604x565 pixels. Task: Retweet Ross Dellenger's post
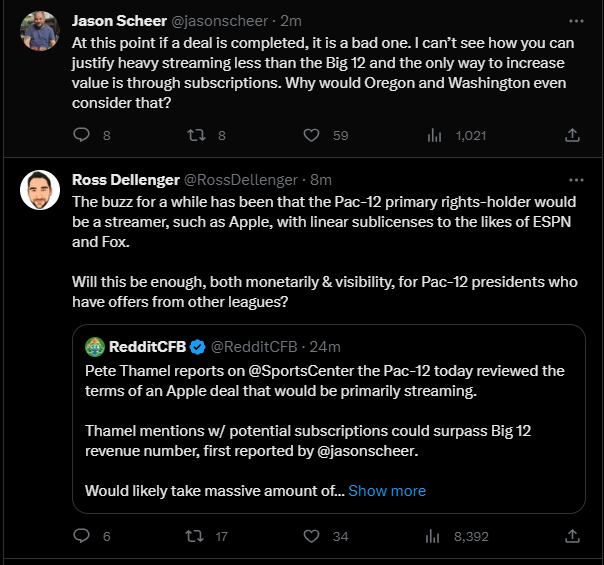tap(198, 536)
